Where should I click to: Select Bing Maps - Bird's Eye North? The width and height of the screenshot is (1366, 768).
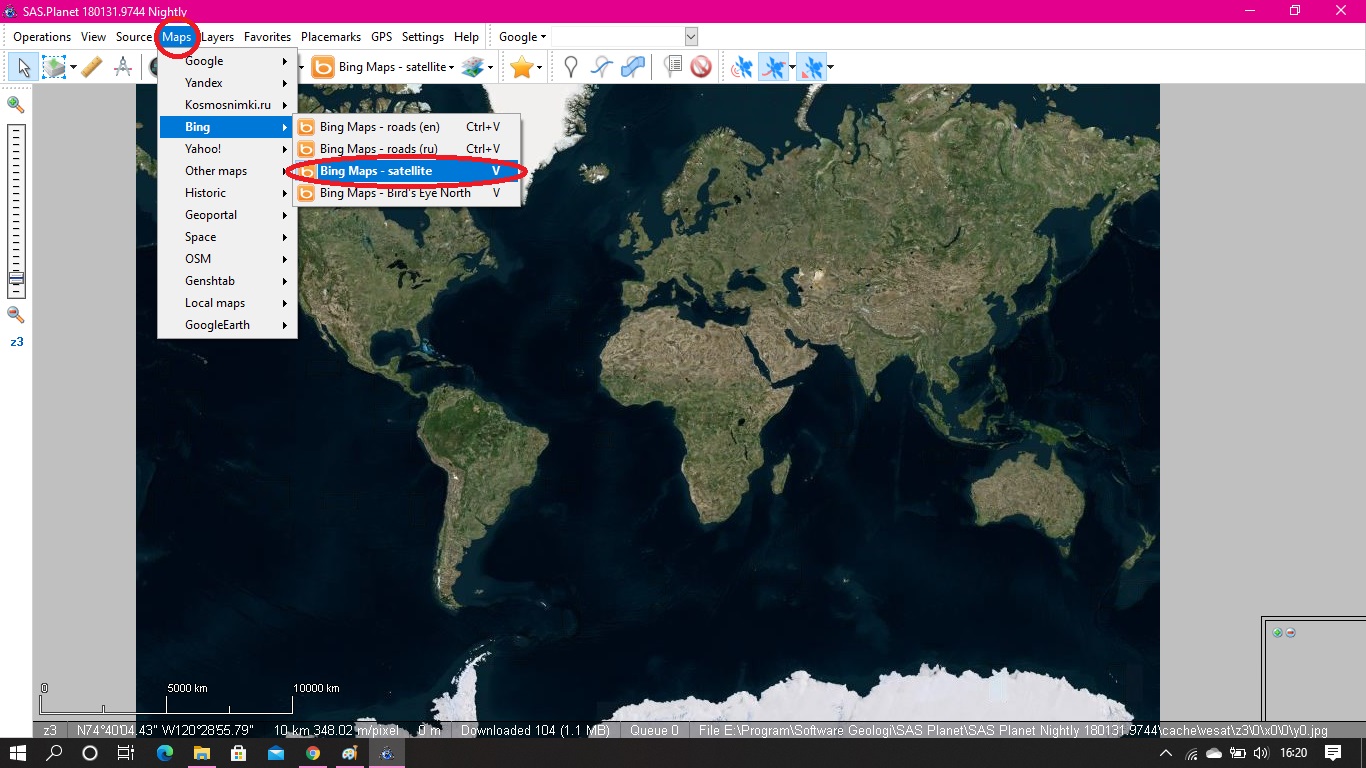pos(406,193)
